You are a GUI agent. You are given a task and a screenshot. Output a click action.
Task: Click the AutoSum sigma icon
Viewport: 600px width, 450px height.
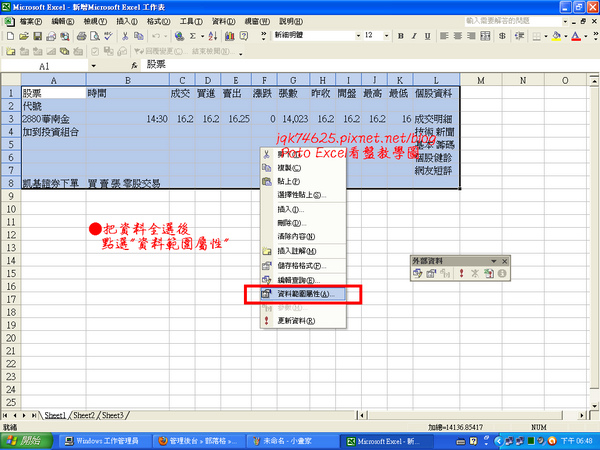click(193, 36)
